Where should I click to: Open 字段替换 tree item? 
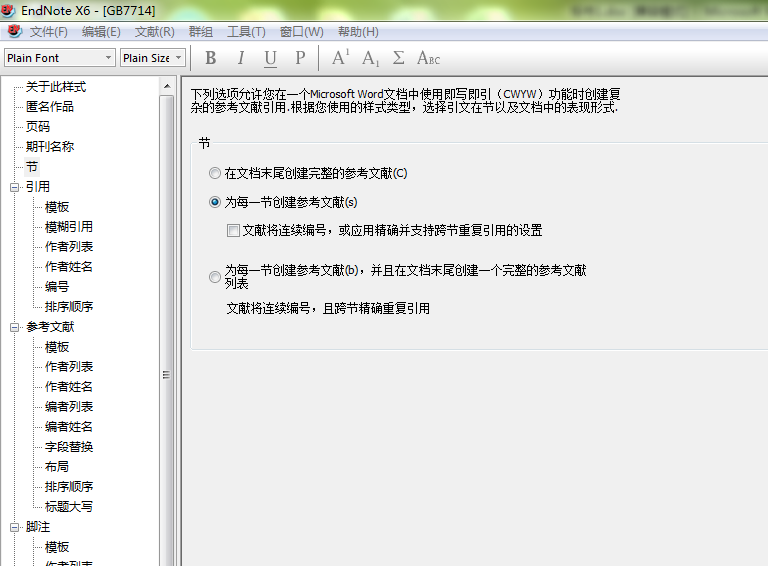pyautogui.click(x=69, y=447)
